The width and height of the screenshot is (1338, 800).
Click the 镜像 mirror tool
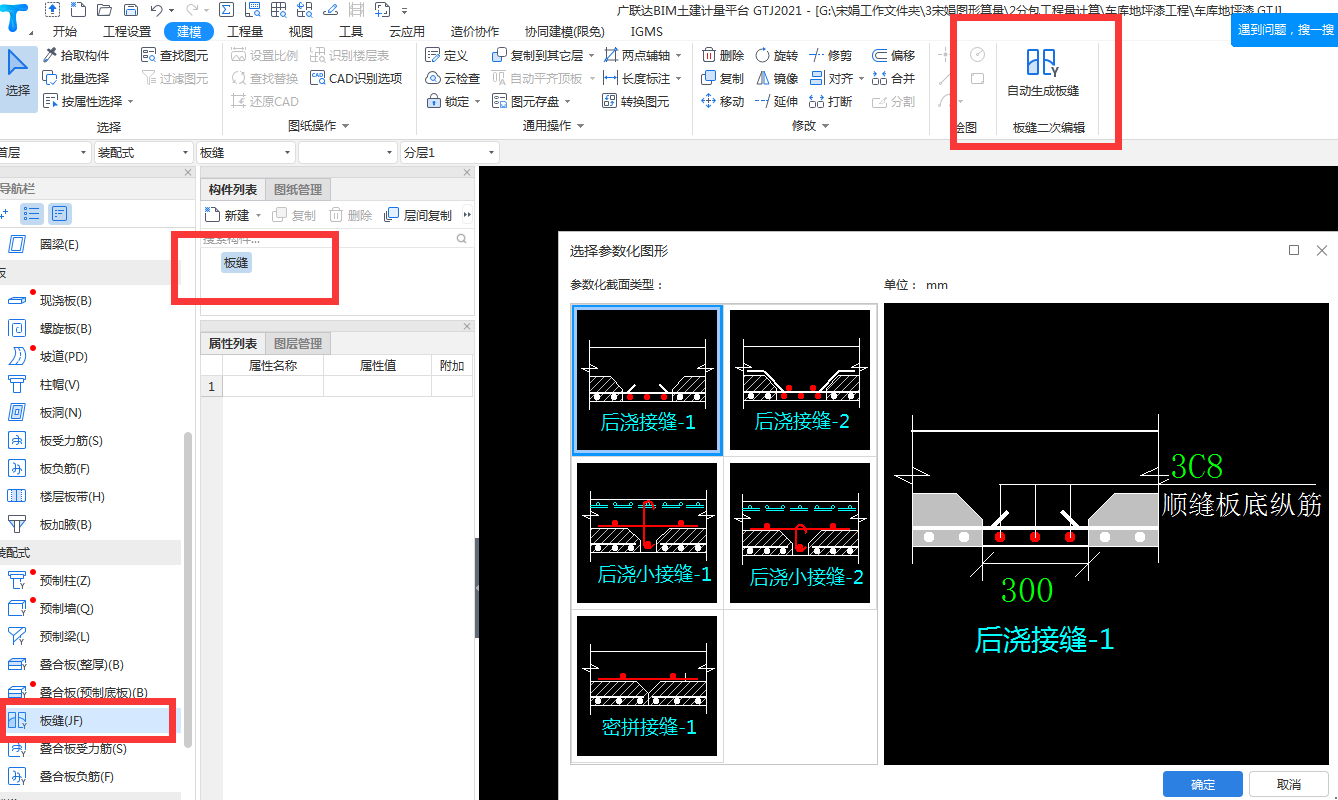click(x=777, y=78)
